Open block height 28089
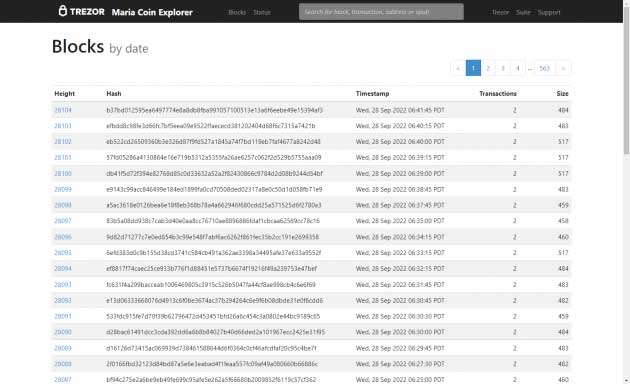 (x=63, y=348)
